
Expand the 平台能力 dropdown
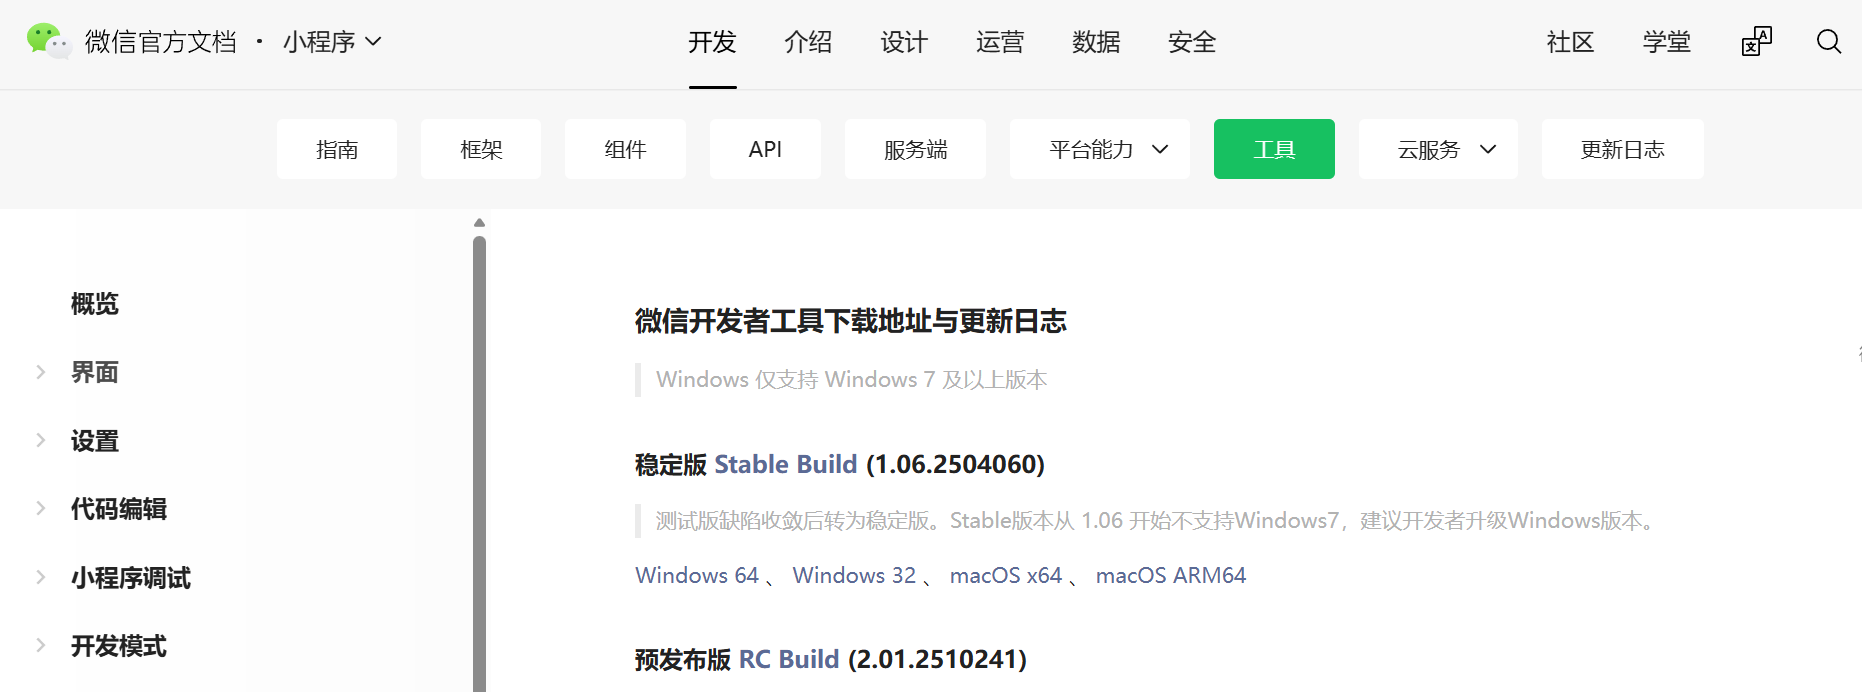coord(1100,149)
